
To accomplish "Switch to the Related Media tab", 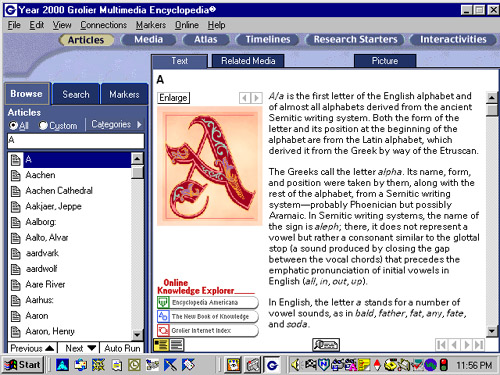I will pyautogui.click(x=248, y=61).
